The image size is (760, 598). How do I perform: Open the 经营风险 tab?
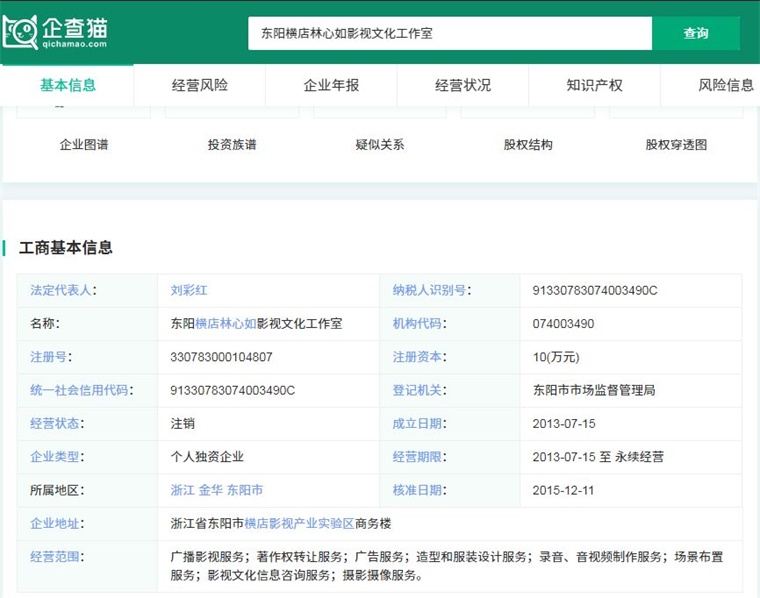click(200, 85)
